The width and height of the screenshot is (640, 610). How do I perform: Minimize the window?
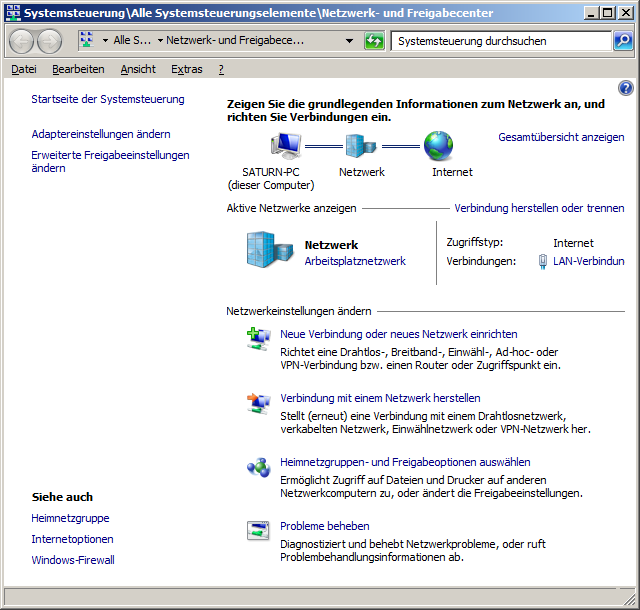click(591, 13)
